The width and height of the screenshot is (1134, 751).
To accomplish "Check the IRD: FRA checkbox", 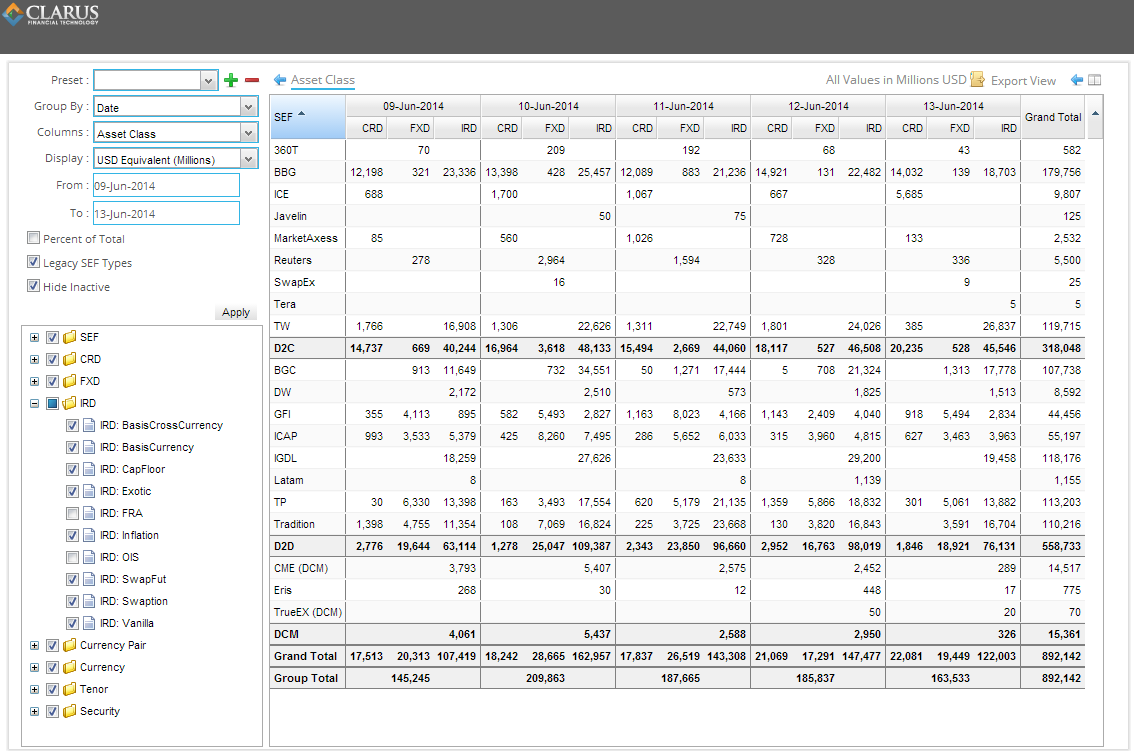I will click(72, 513).
